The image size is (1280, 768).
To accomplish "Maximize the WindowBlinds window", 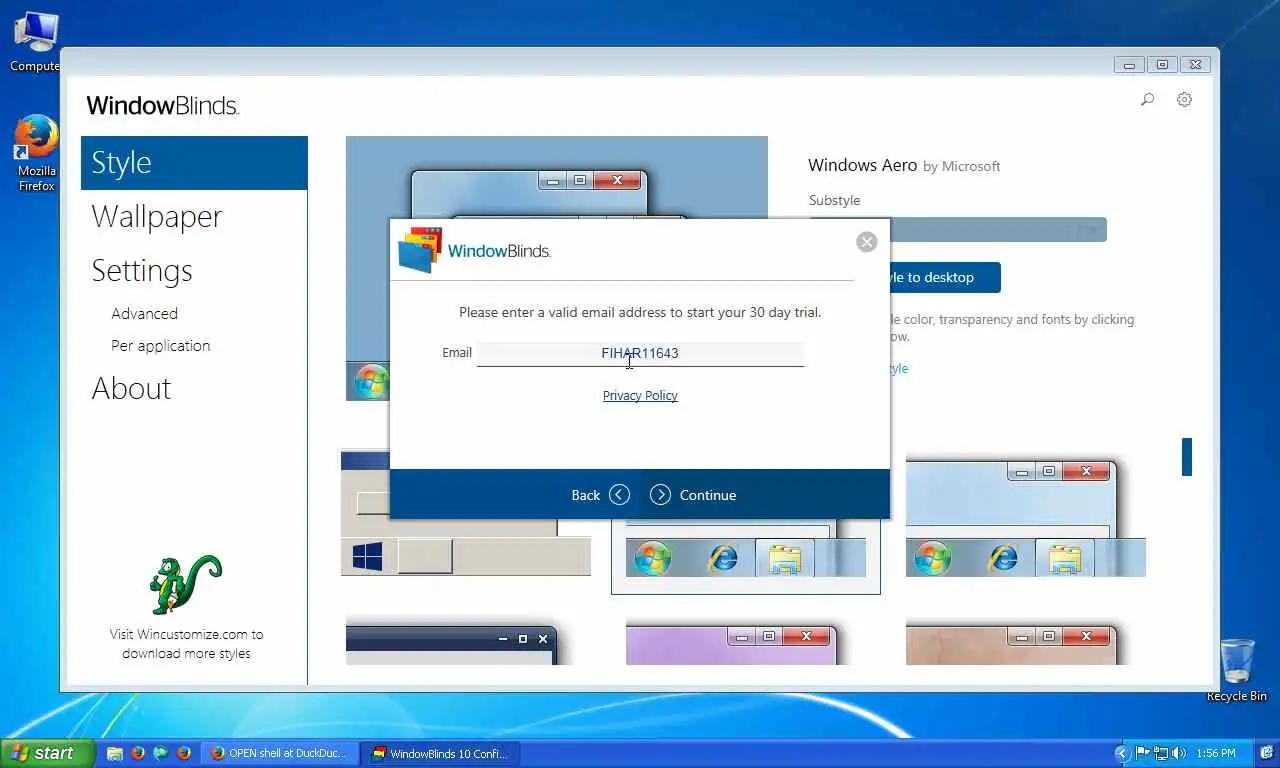I will (1162, 65).
